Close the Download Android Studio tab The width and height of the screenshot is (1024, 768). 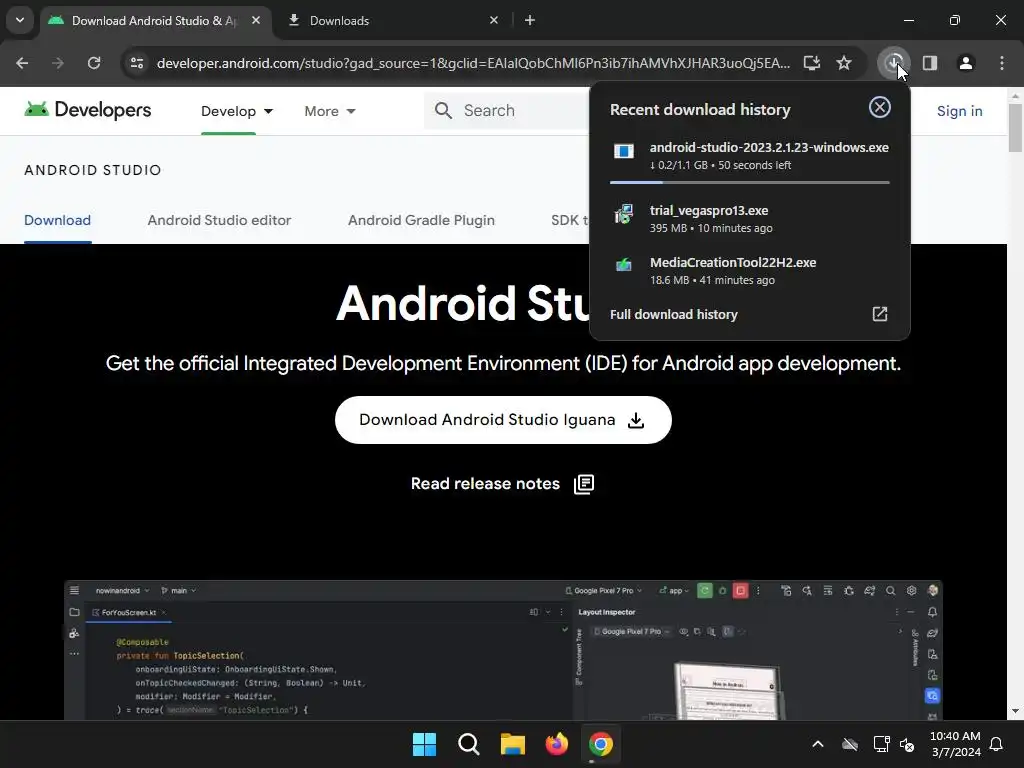click(256, 20)
